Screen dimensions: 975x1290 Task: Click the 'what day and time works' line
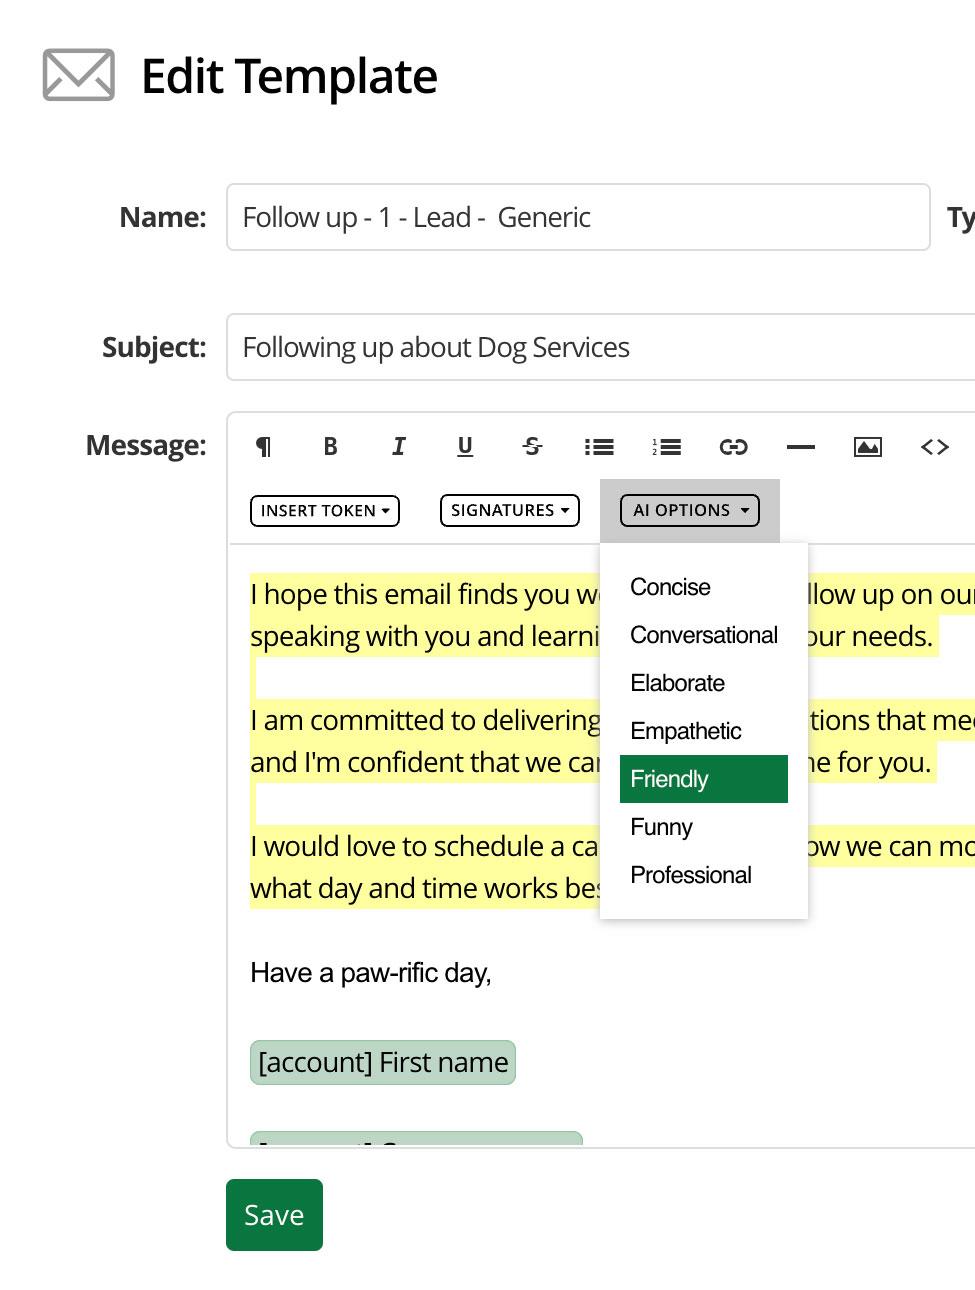[425, 888]
